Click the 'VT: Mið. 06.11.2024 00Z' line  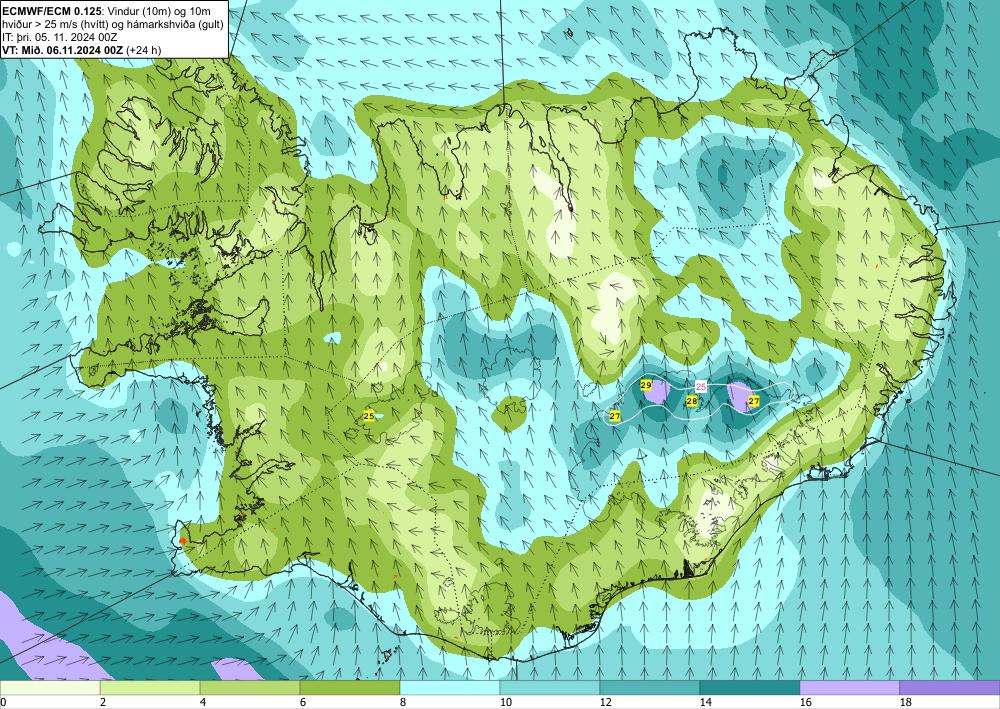(x=63, y=50)
